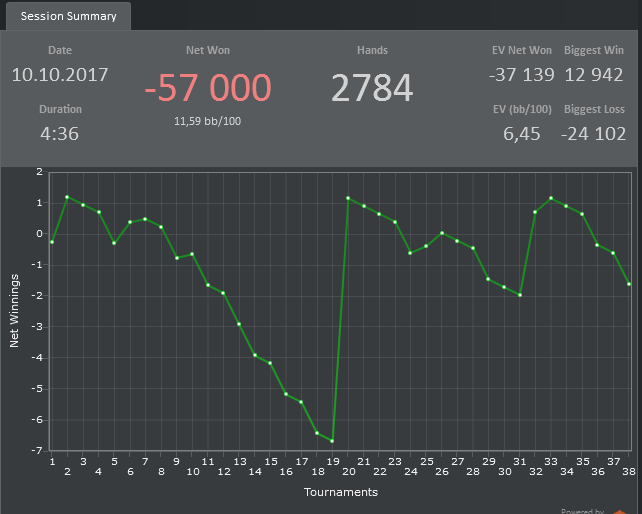Click the Biggest Win value 12 942
Image resolution: width=642 pixels, height=514 pixels.
point(594,75)
